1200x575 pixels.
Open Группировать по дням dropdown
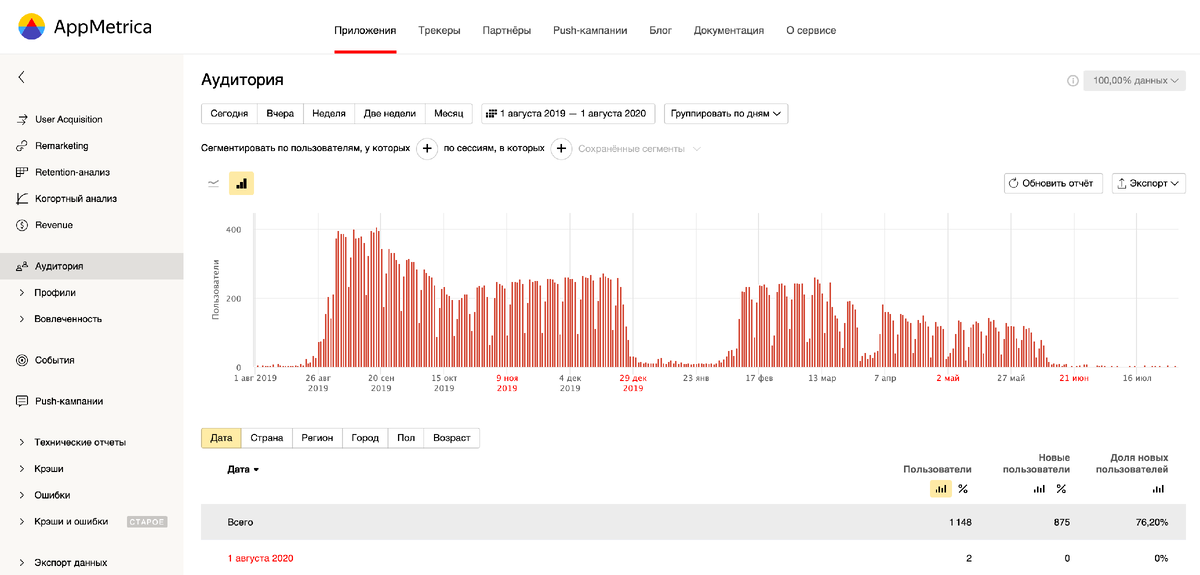point(727,114)
